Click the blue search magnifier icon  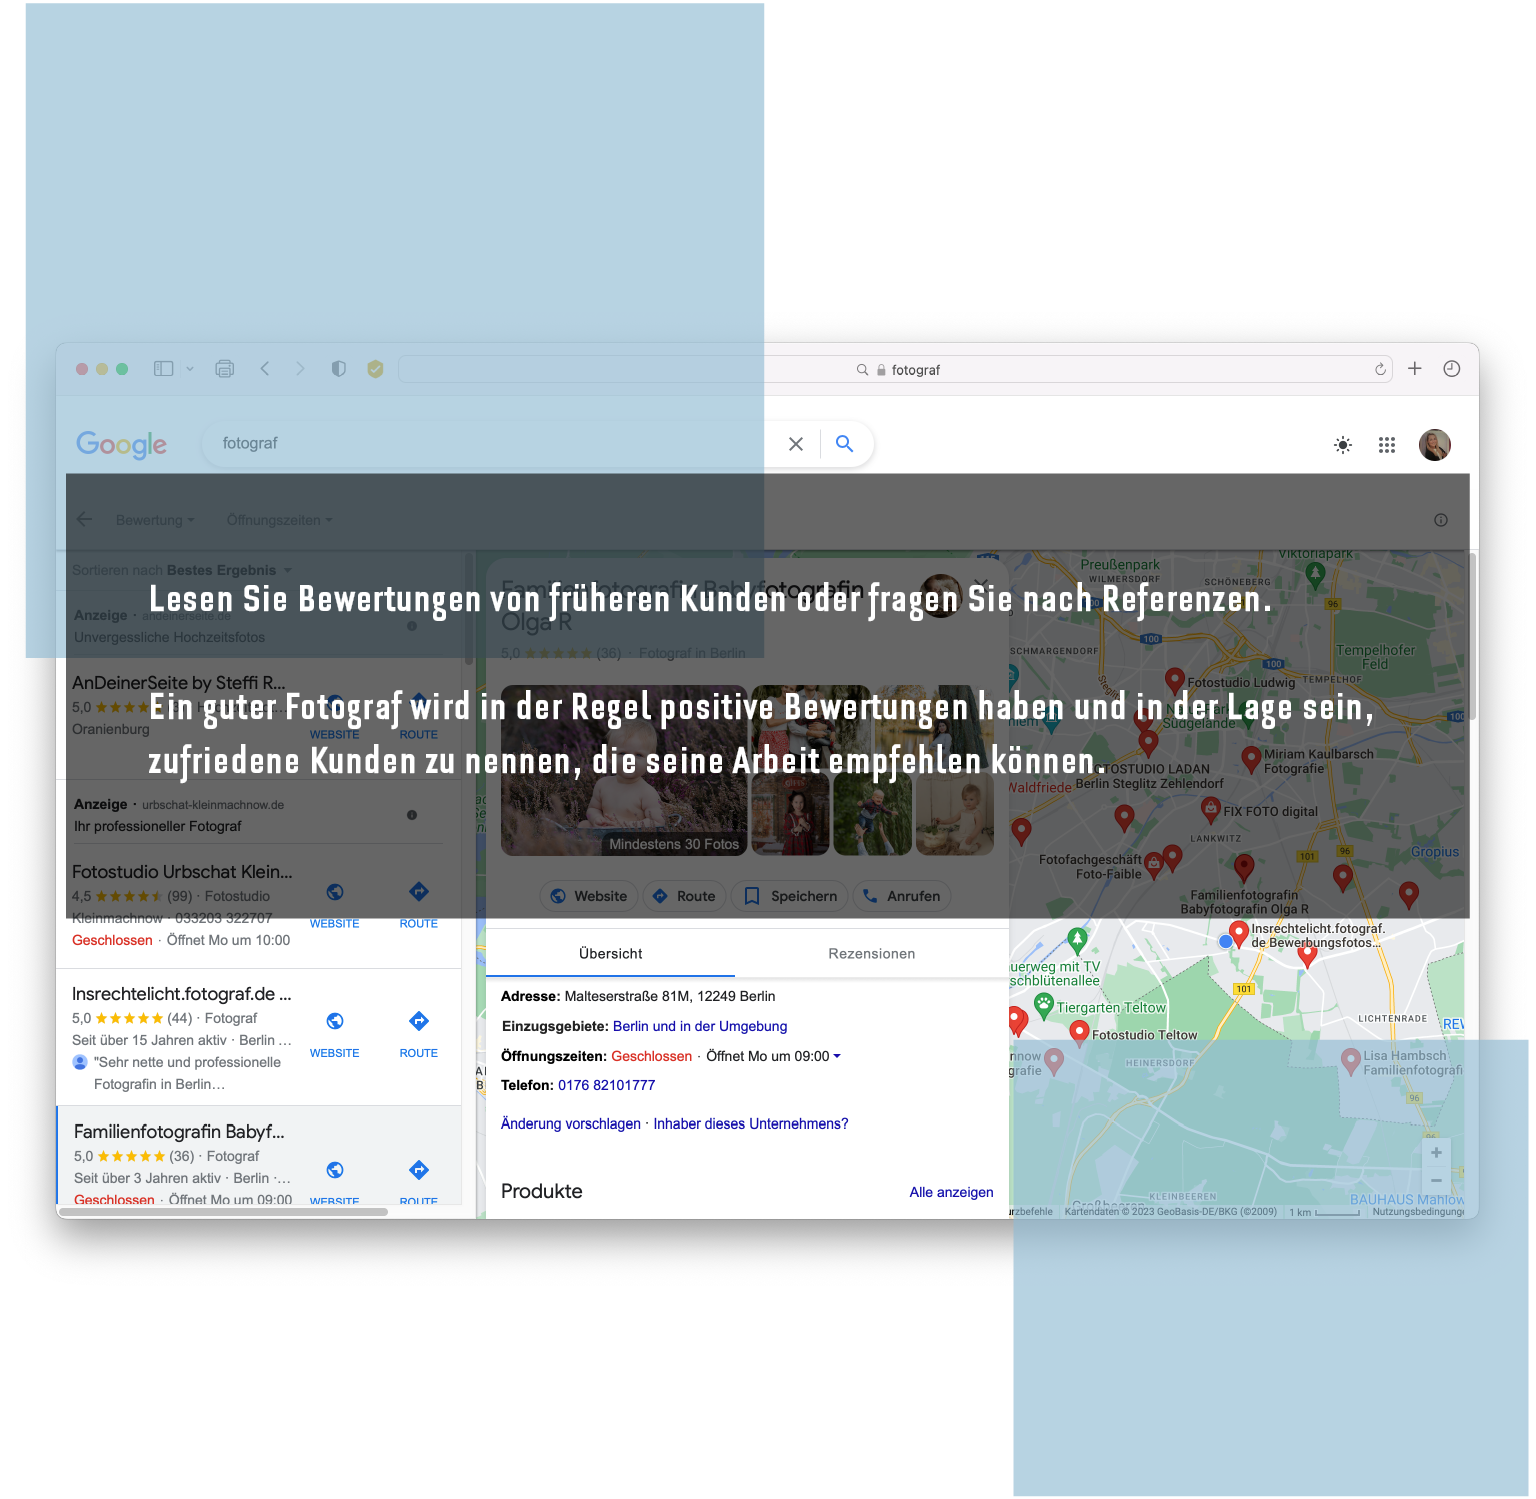point(845,444)
